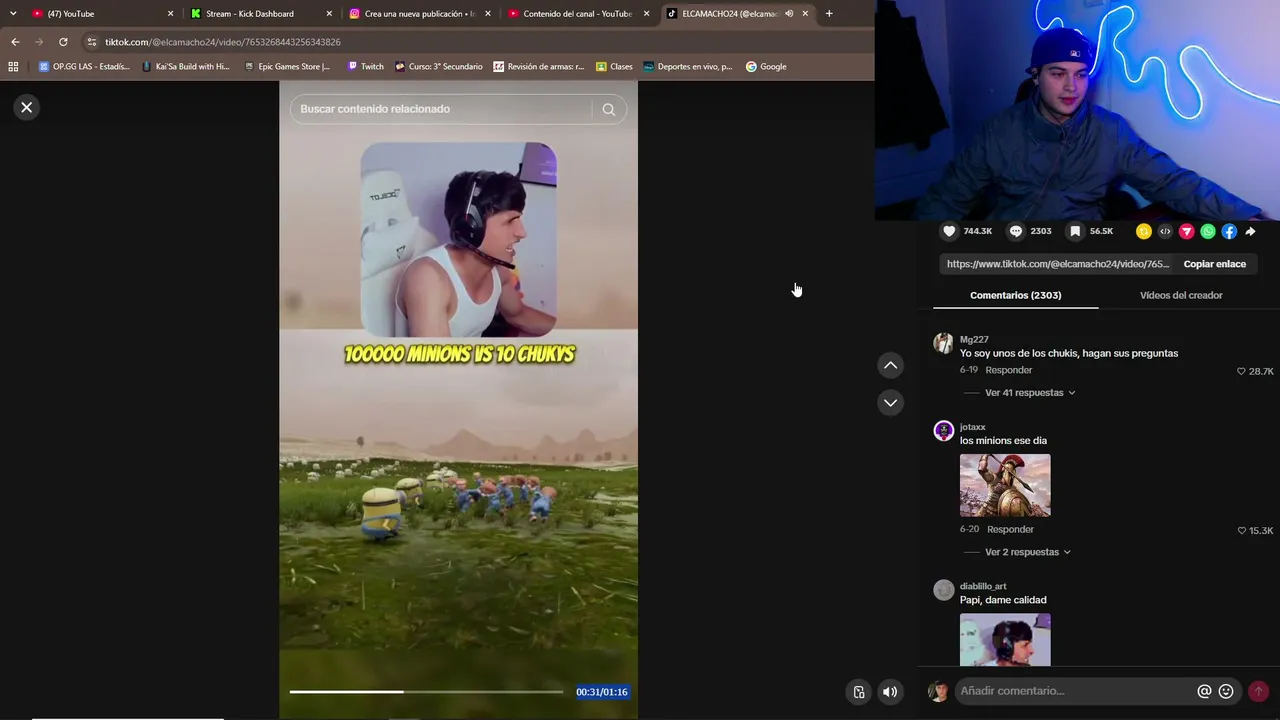1280x720 pixels.
Task: Reload the current page
Action: pos(63,42)
